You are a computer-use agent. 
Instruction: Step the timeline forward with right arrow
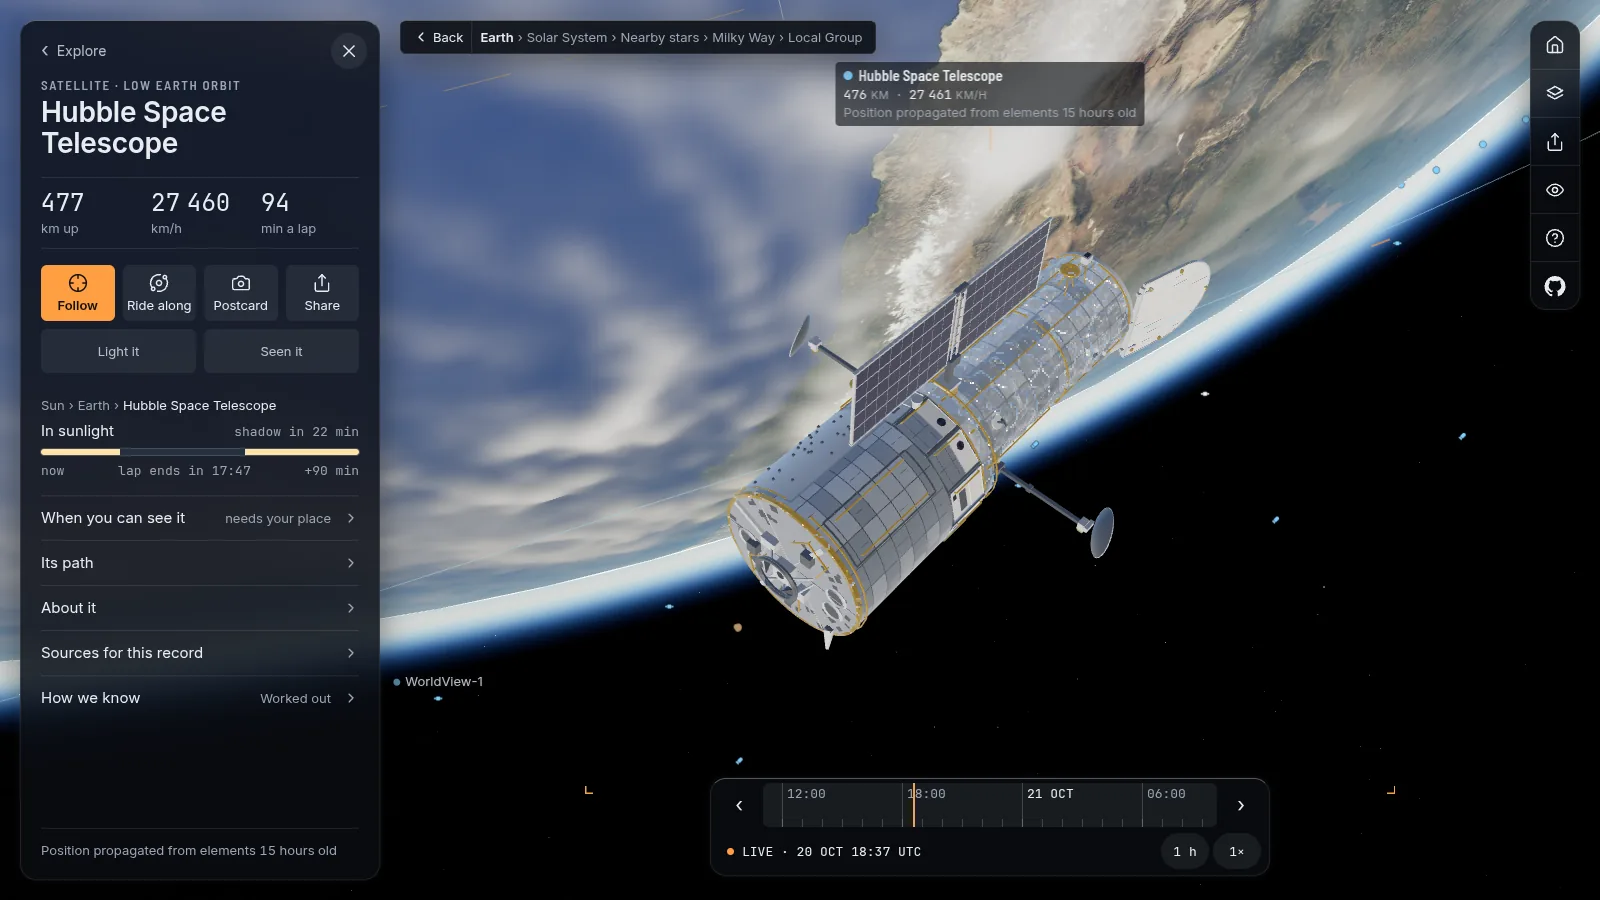[1241, 806]
